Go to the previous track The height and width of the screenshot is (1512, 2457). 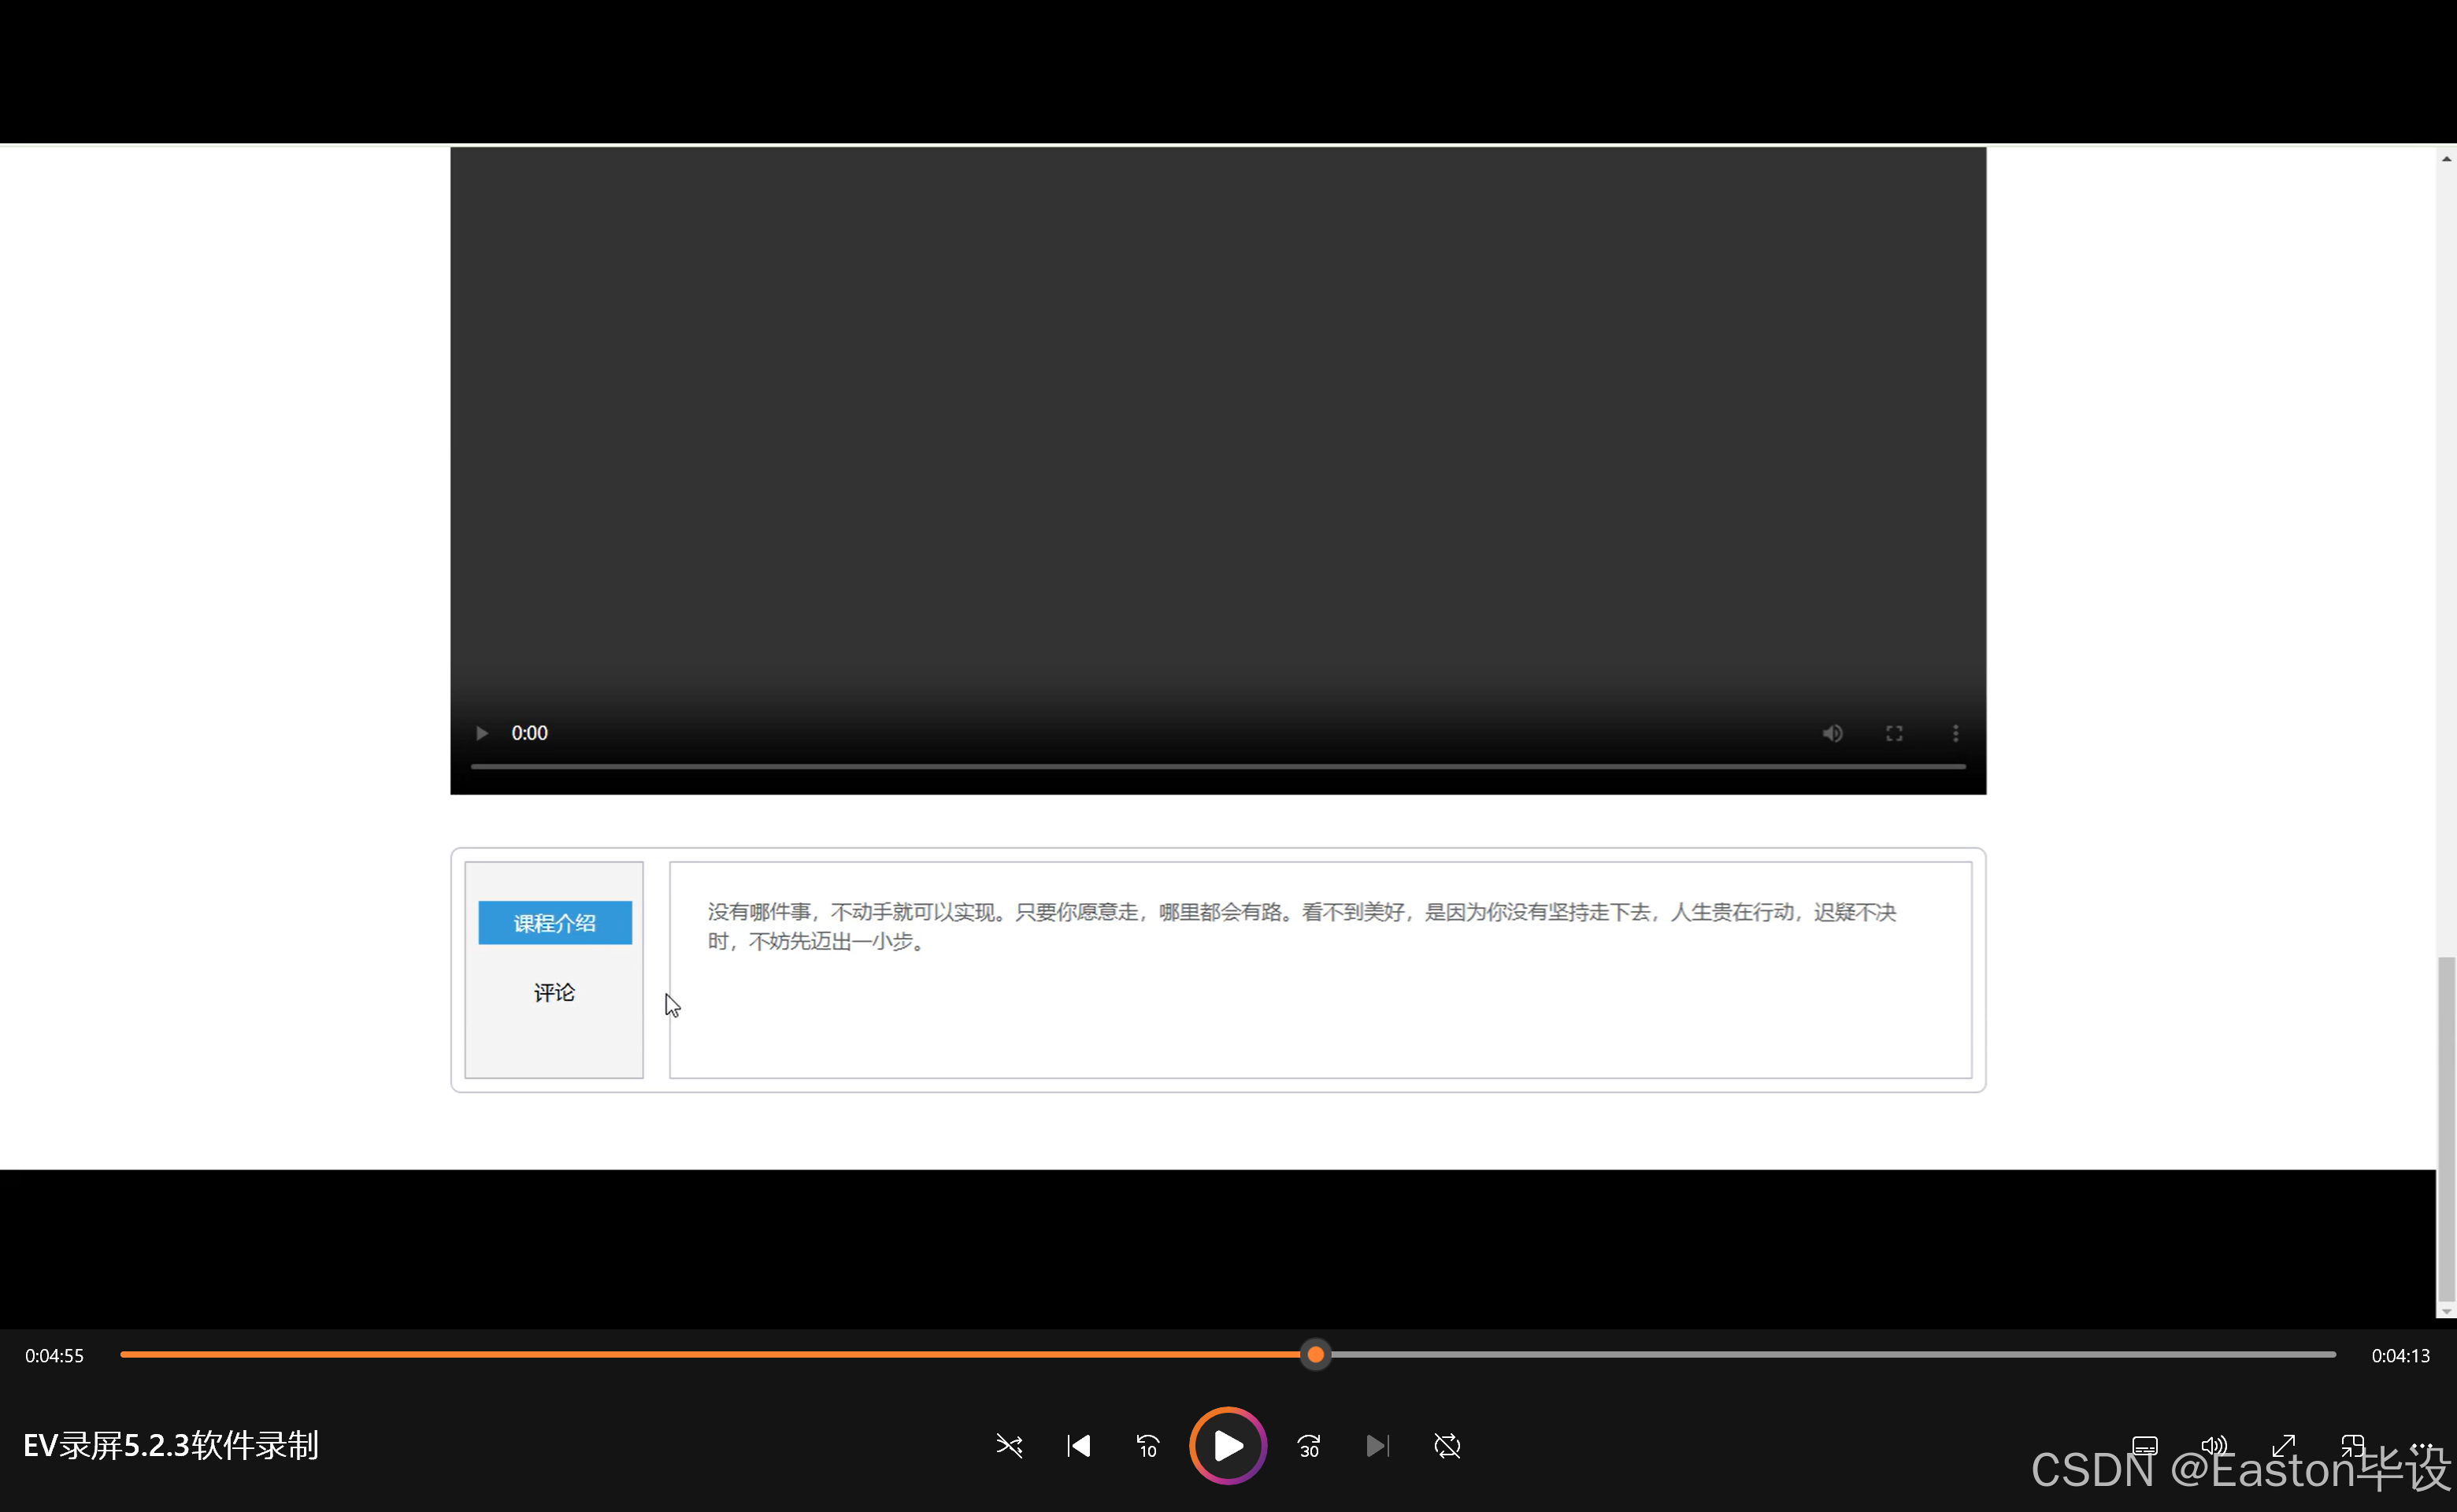(1079, 1446)
